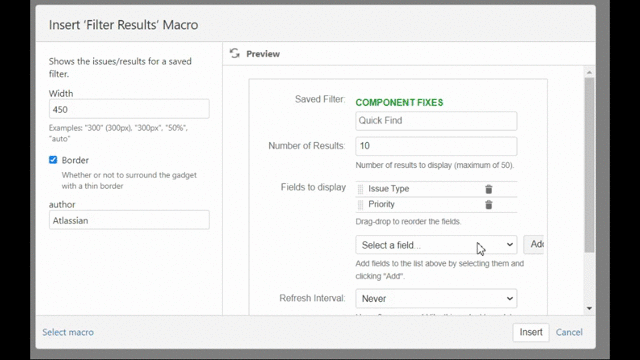Click the Priority field row
Screen dimensions: 640x360
(x=436, y=204)
